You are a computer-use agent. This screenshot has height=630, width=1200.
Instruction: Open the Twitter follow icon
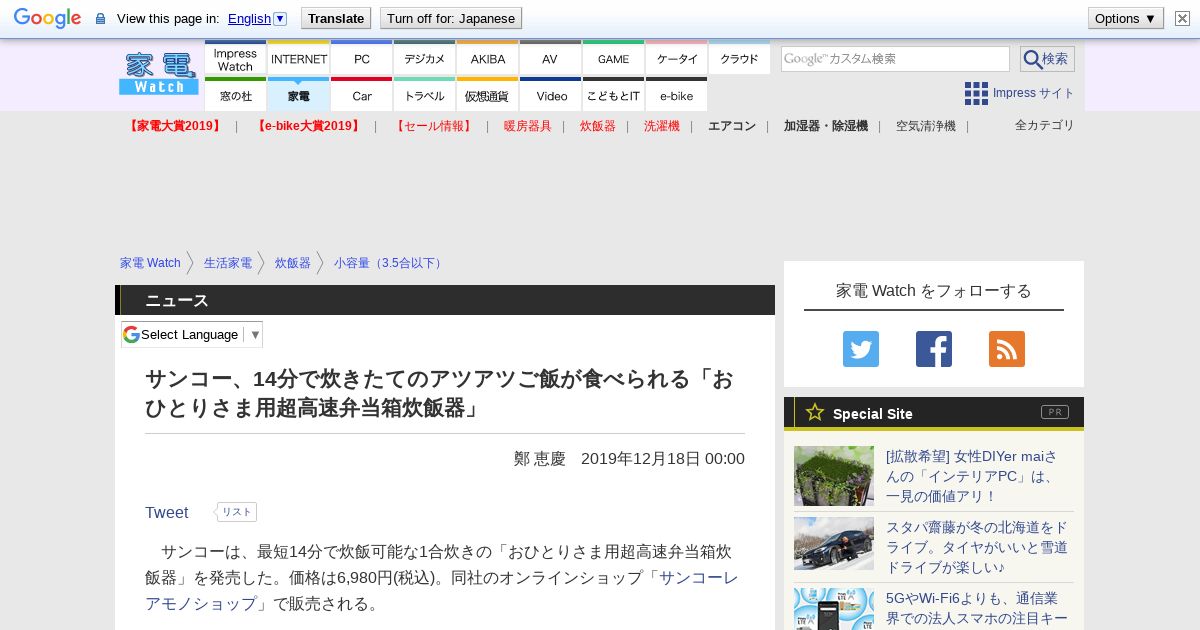(x=861, y=349)
